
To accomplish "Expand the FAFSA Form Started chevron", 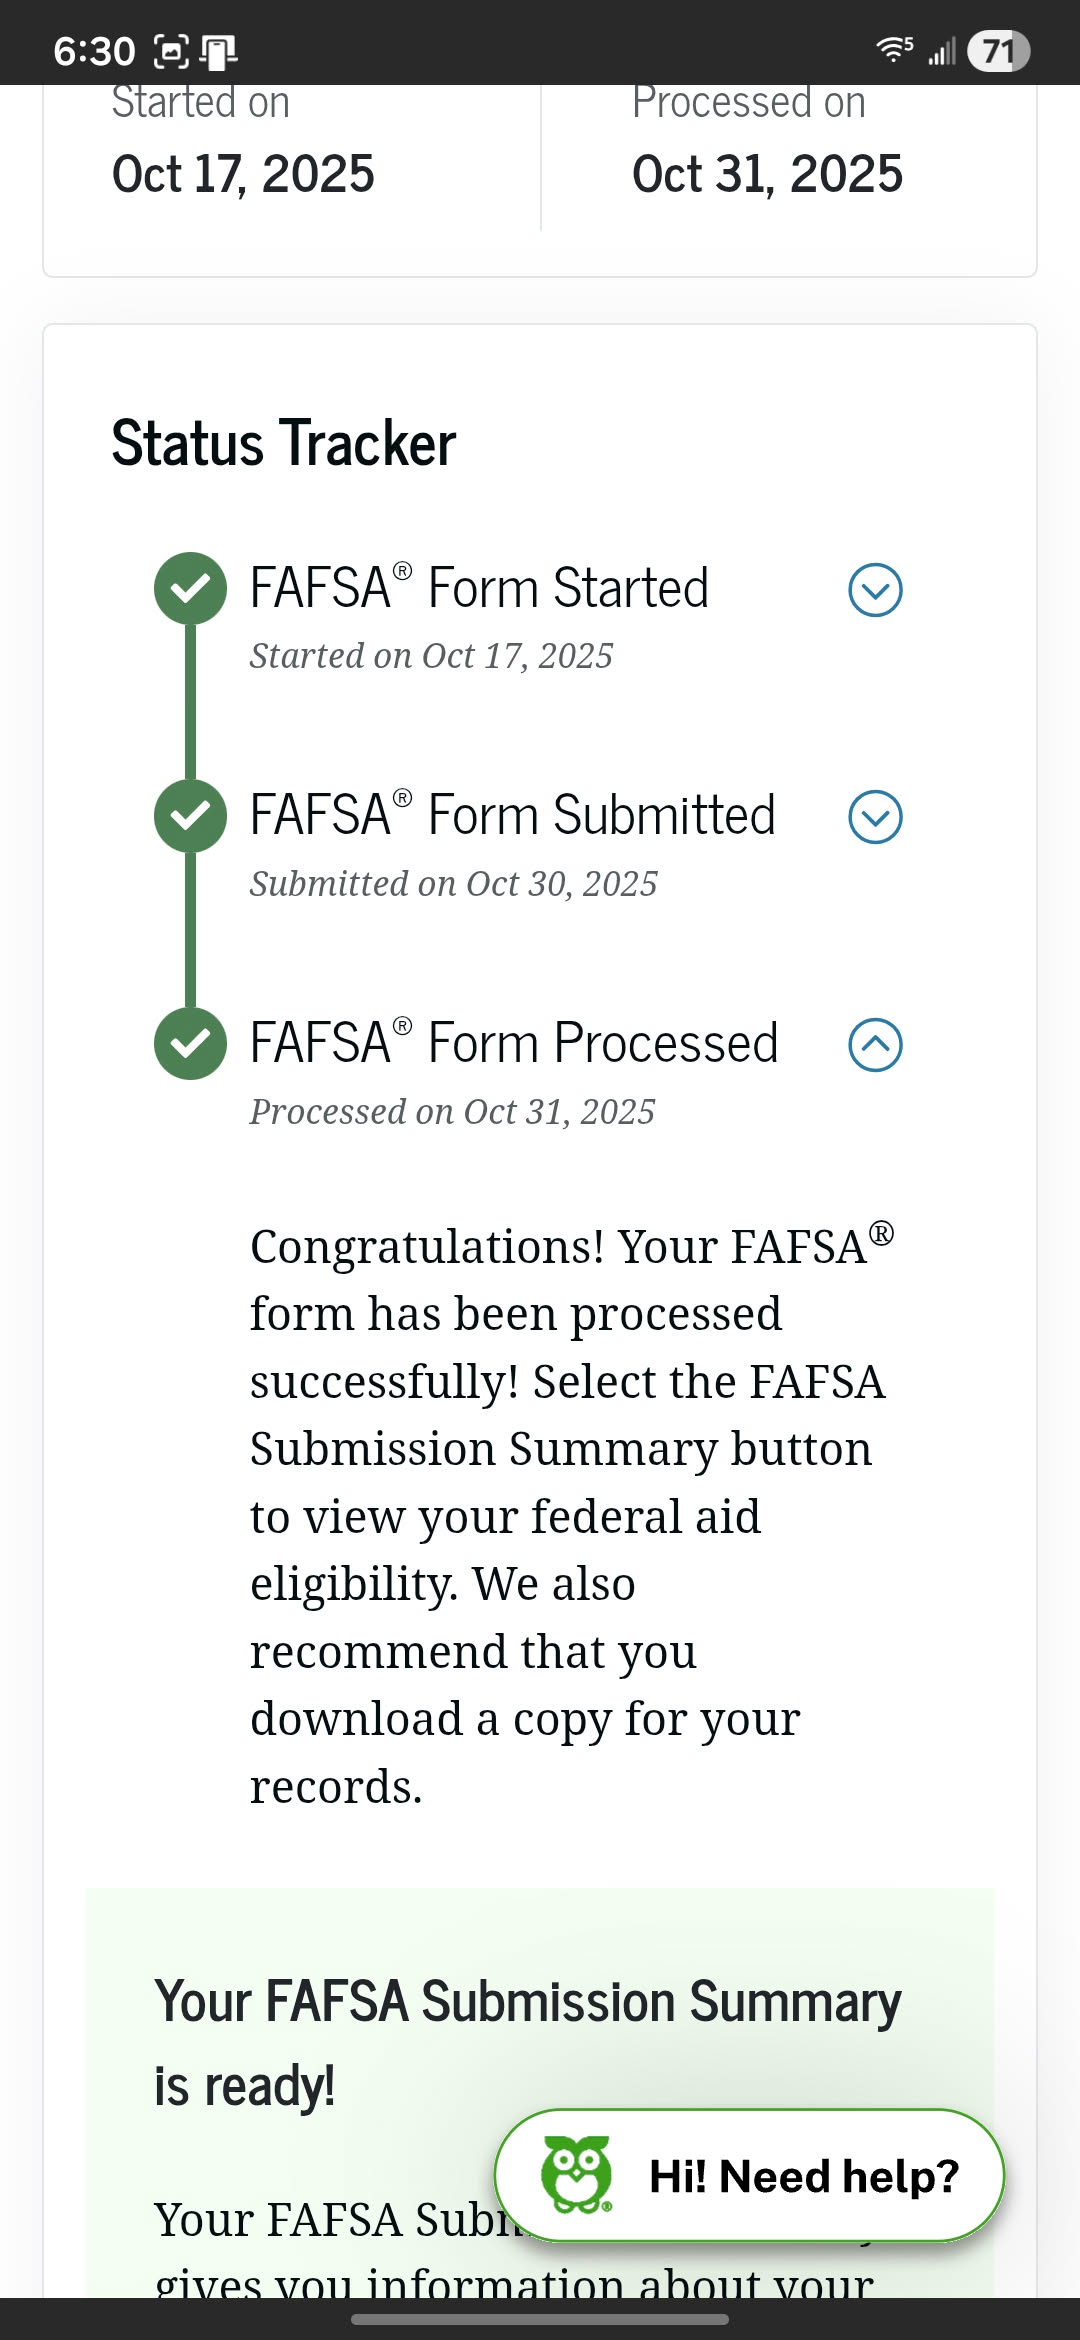I will [875, 590].
